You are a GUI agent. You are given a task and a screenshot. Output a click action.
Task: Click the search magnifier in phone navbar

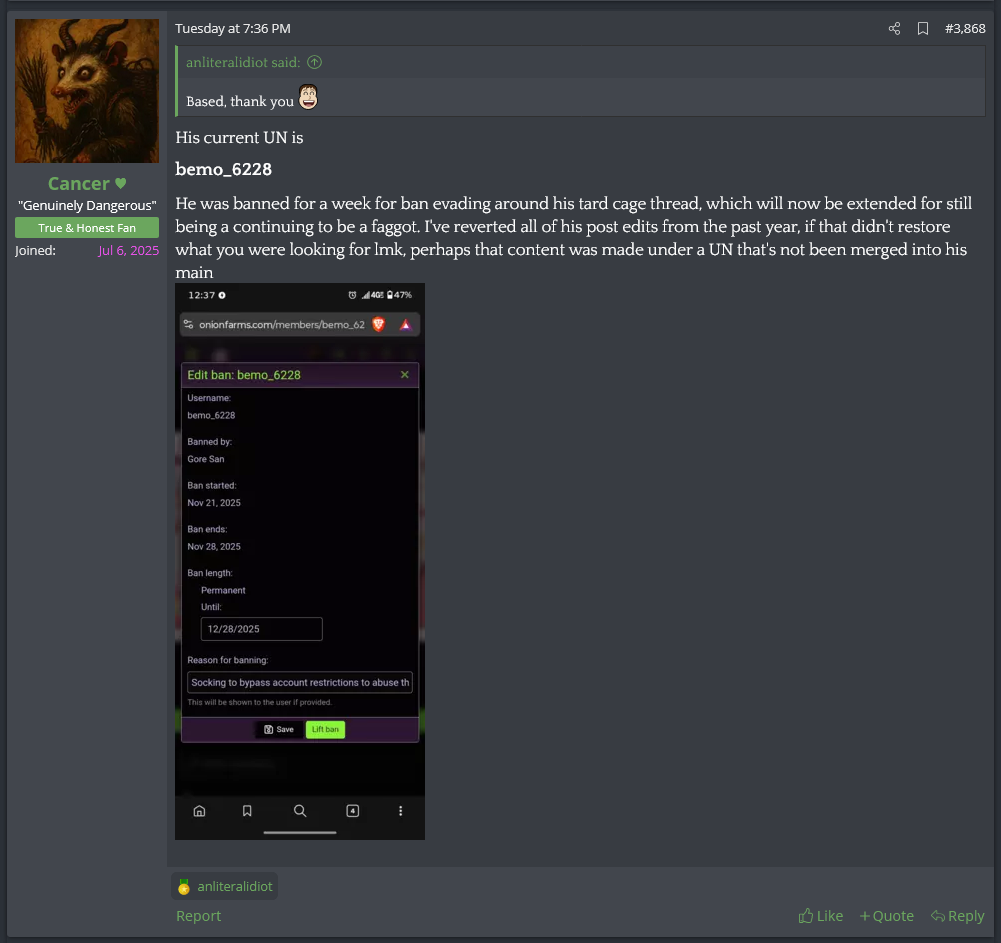coord(300,811)
